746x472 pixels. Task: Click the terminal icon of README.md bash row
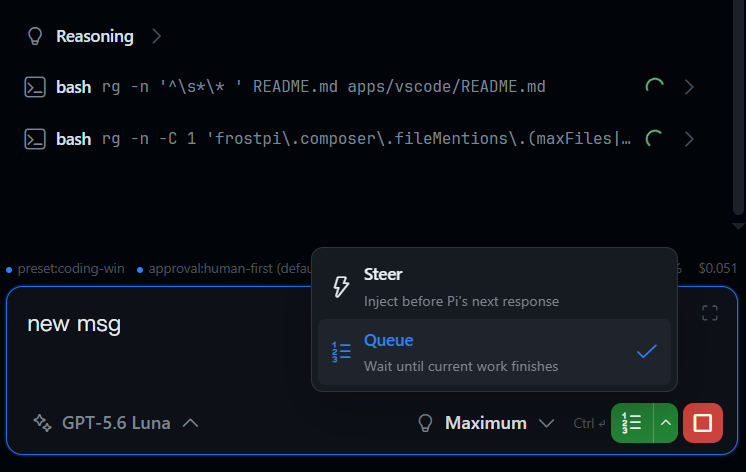click(35, 87)
